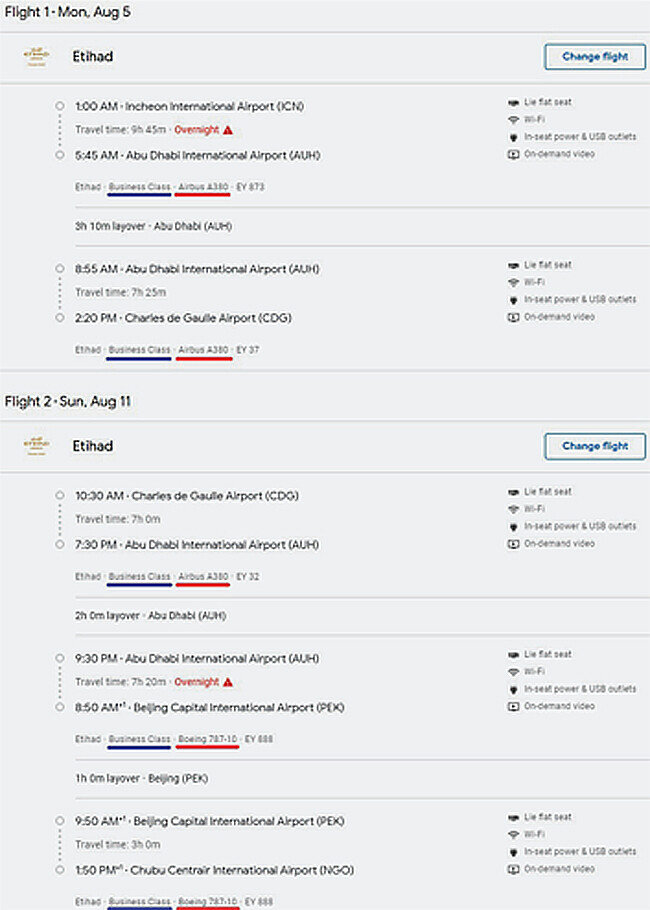Click underlined Airbus A380 on flight EY 37
Image resolution: width=650 pixels, height=910 pixels.
point(203,350)
